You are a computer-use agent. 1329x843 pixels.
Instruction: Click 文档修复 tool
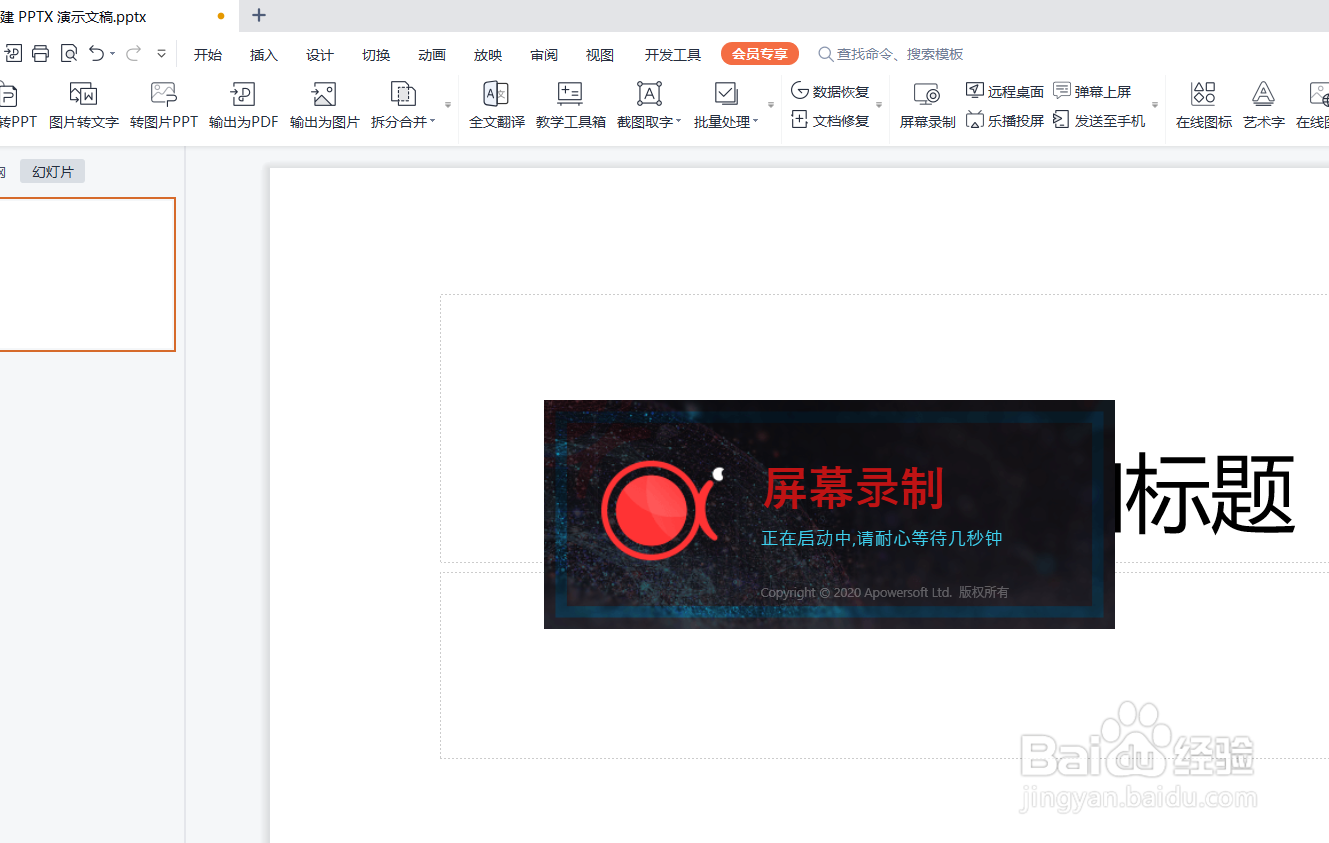point(830,121)
